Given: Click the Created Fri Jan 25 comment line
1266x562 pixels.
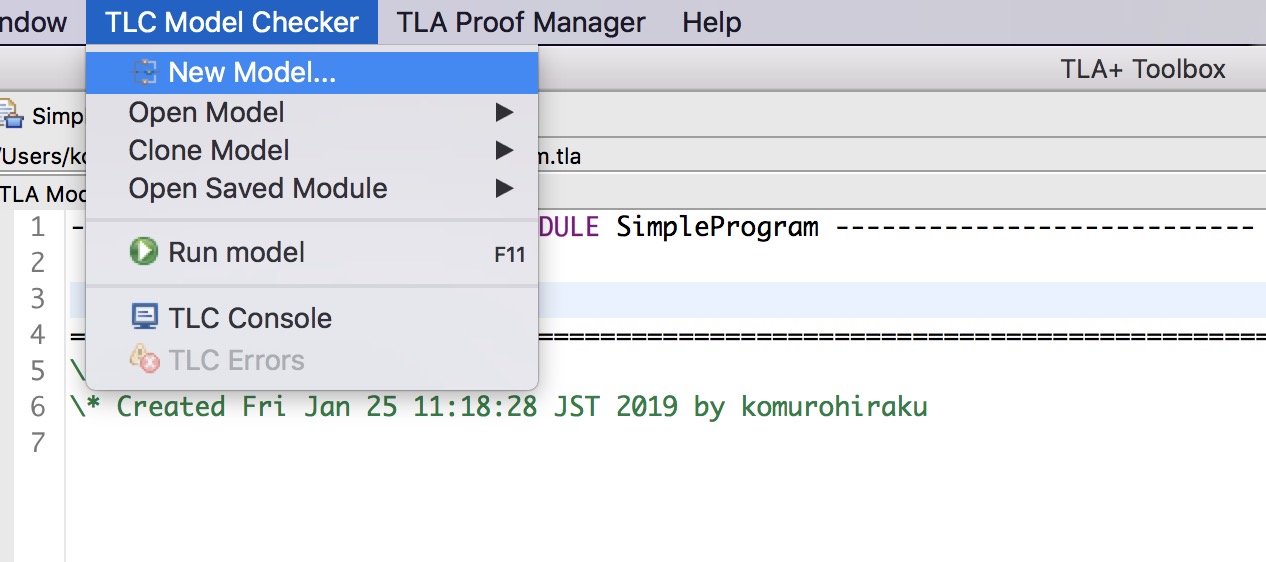Looking at the screenshot, I should (x=499, y=407).
